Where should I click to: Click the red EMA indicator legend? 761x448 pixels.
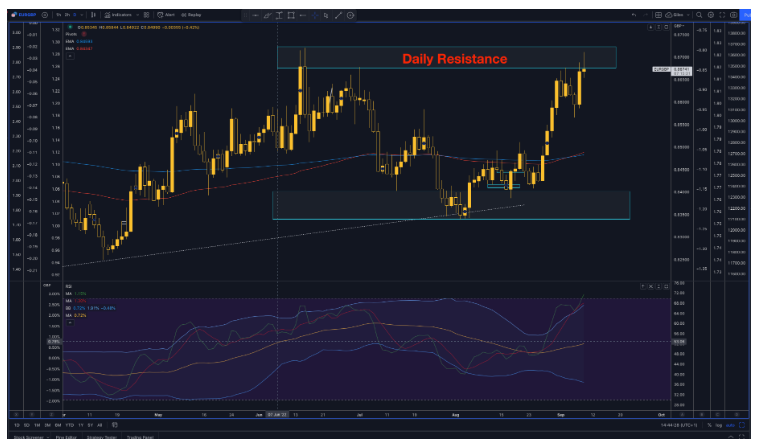79,49
